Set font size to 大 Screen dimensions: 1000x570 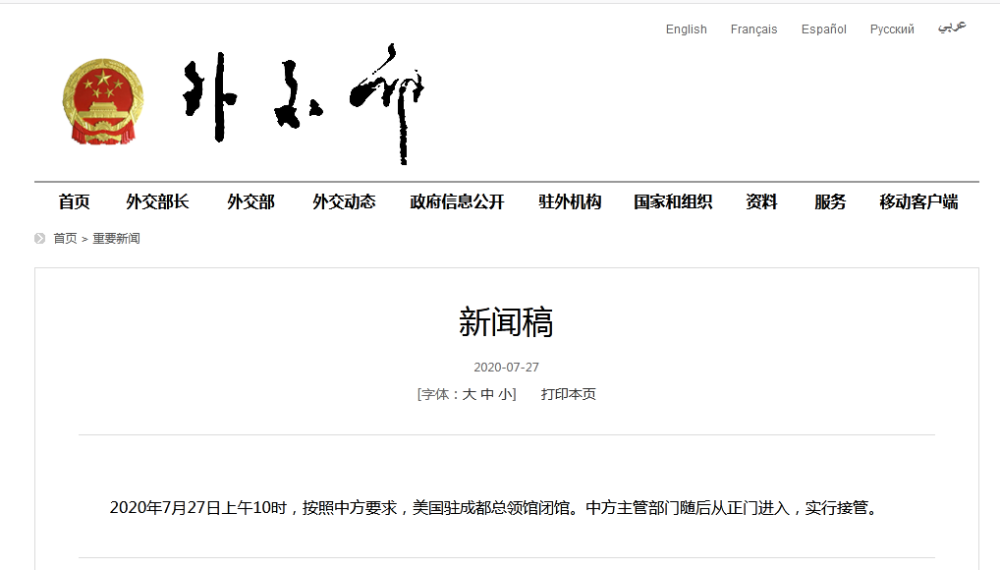pyautogui.click(x=469, y=395)
